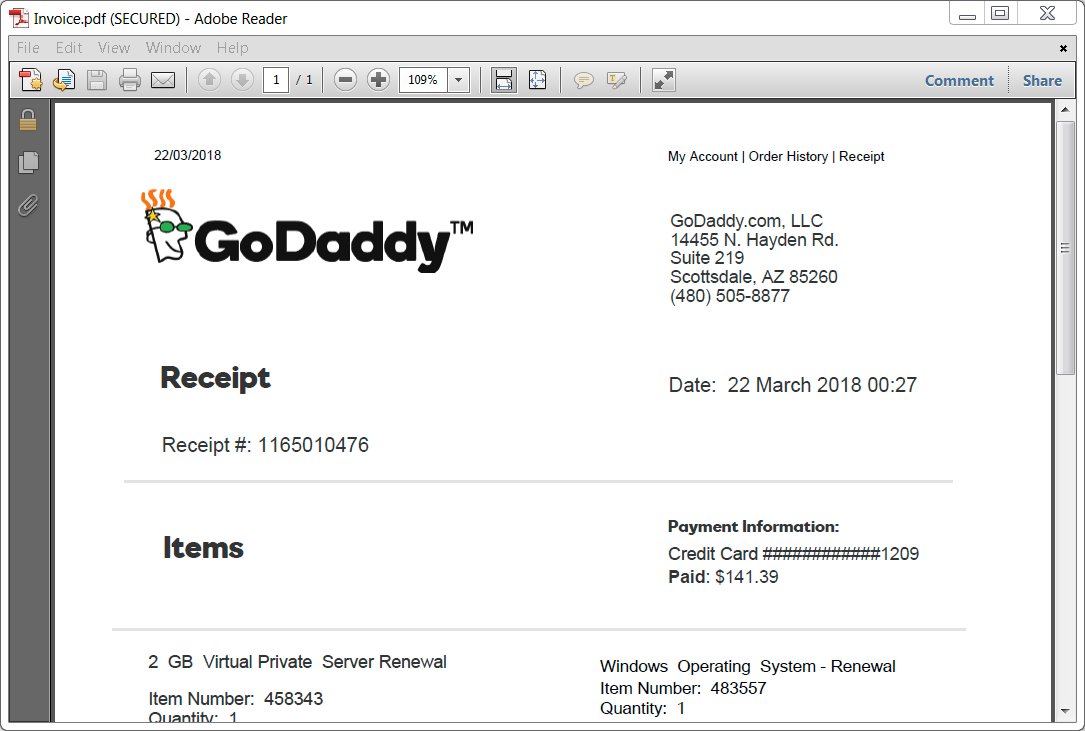This screenshot has width=1085, height=731.
Task: Click Item Number: 458343 text
Action: (235, 698)
